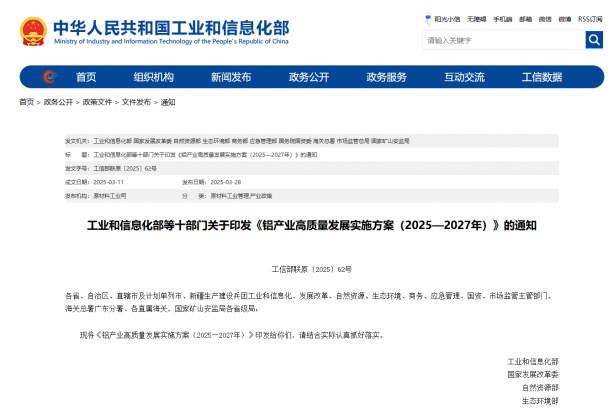Click the site title 中华人民共和国工业和信息化部

coord(171,27)
